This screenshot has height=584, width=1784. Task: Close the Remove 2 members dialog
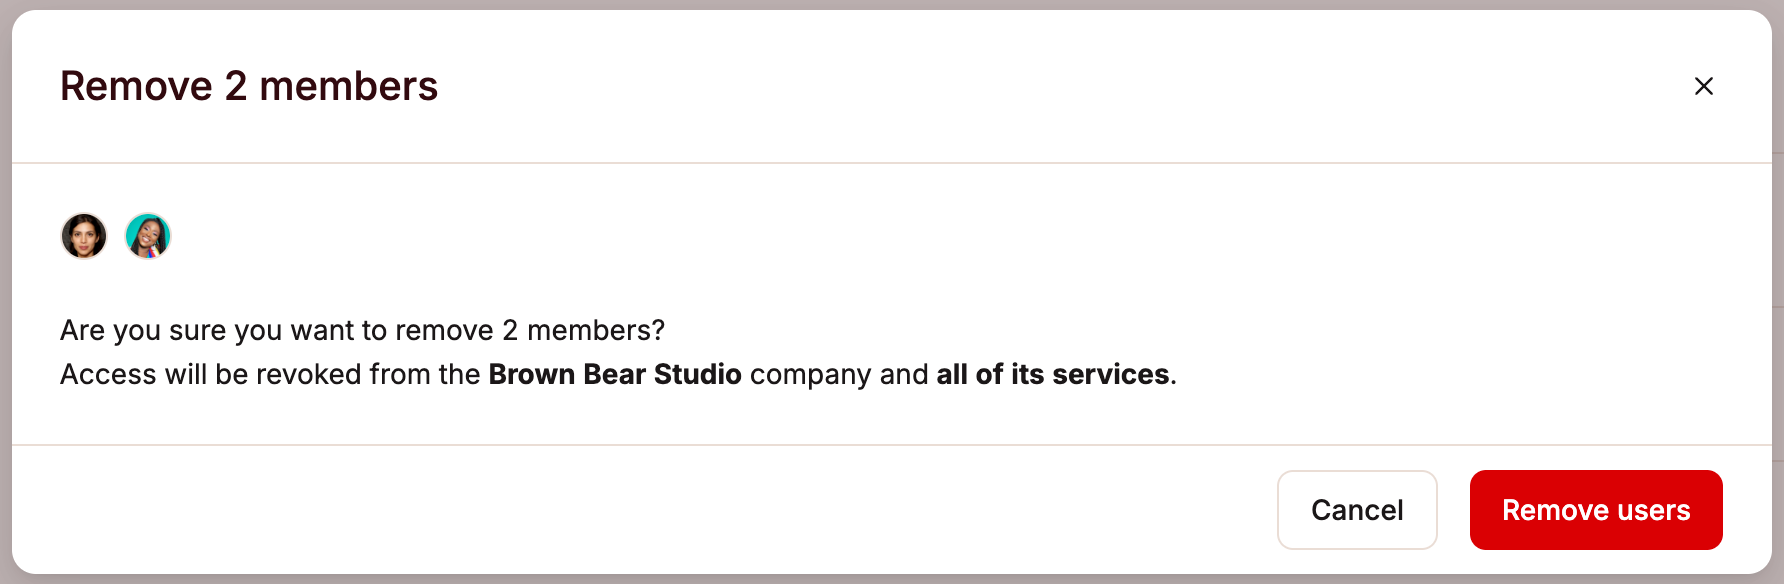tap(1704, 86)
